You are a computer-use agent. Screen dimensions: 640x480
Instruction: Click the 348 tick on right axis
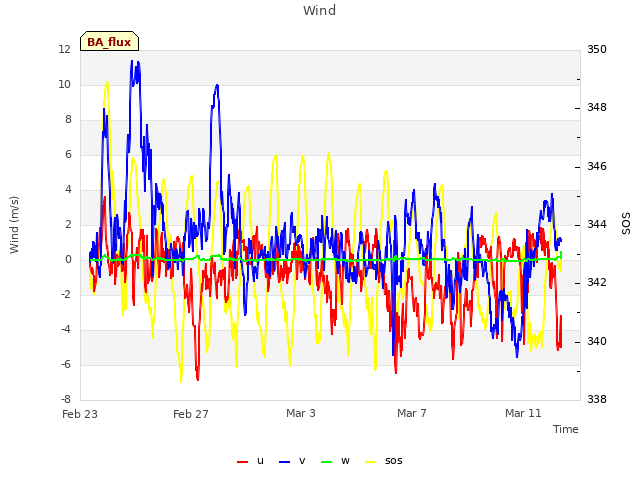(597, 108)
